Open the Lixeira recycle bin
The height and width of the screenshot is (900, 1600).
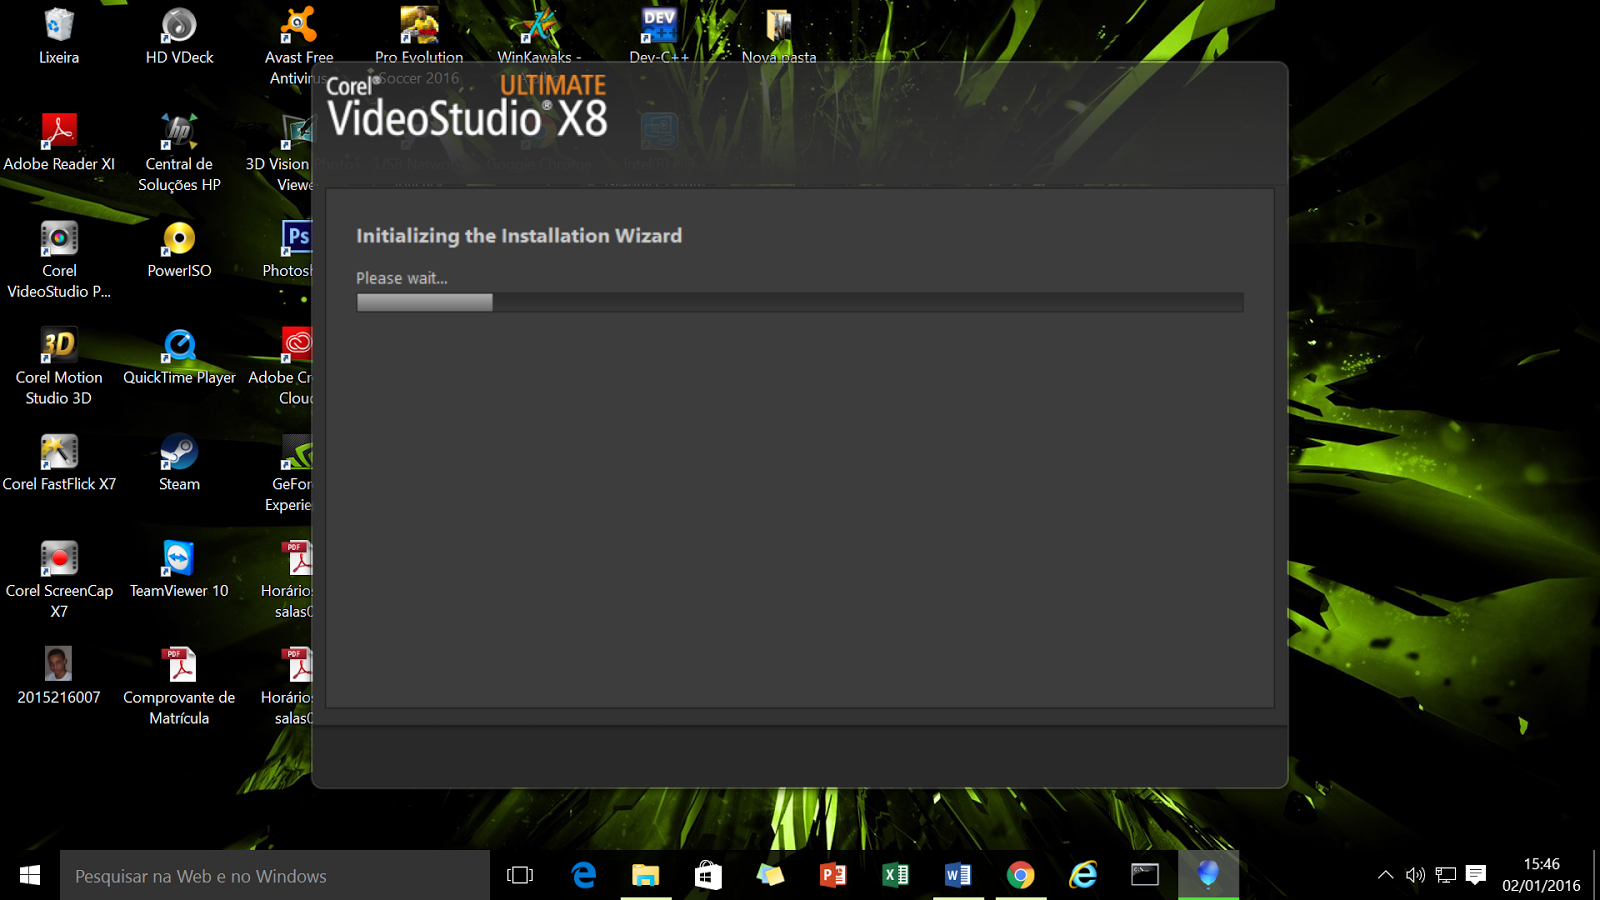click(59, 25)
